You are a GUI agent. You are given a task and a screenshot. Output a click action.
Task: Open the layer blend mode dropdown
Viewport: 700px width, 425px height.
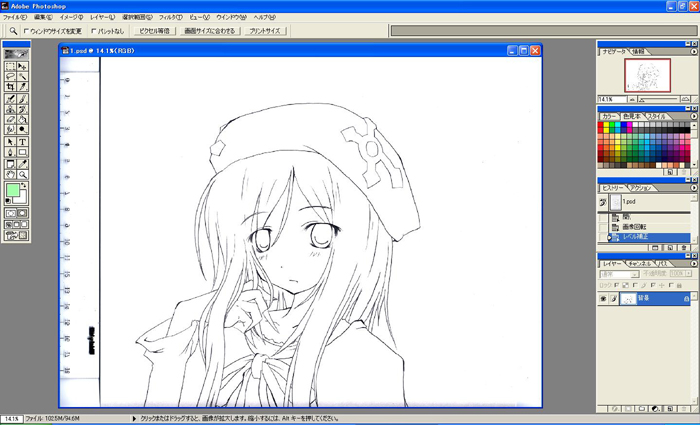click(620, 274)
